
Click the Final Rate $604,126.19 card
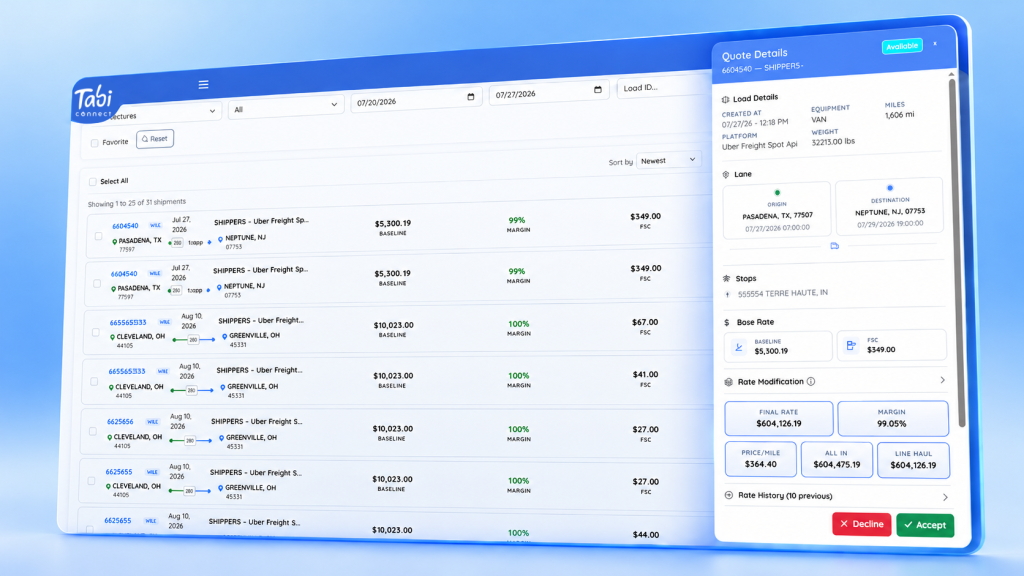point(778,419)
